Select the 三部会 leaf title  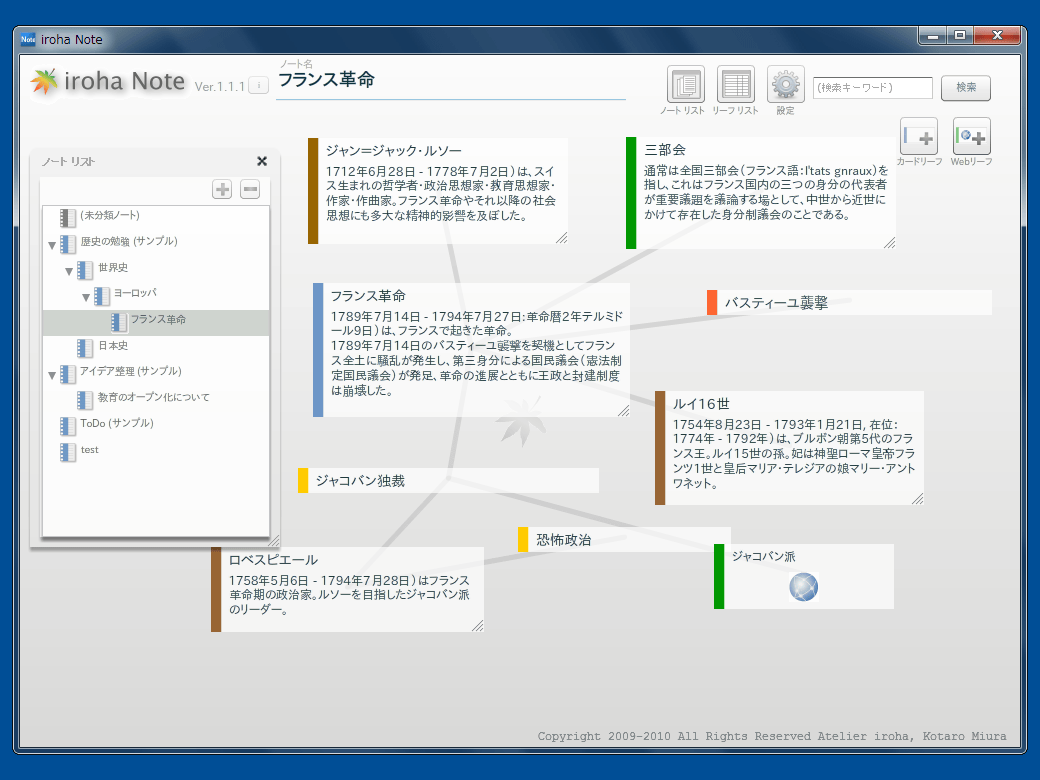click(x=665, y=150)
